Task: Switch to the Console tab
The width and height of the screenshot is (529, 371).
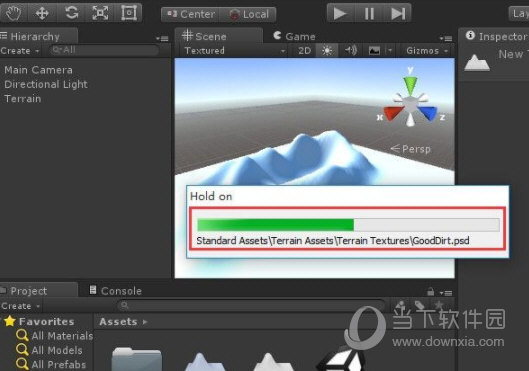Action: click(115, 290)
